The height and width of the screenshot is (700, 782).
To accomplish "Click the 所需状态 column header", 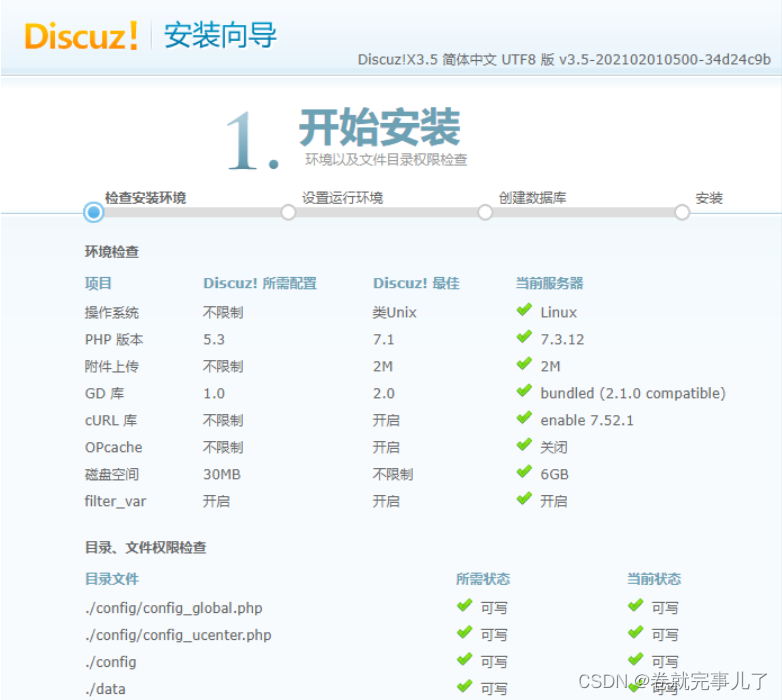I will pyautogui.click(x=483, y=579).
